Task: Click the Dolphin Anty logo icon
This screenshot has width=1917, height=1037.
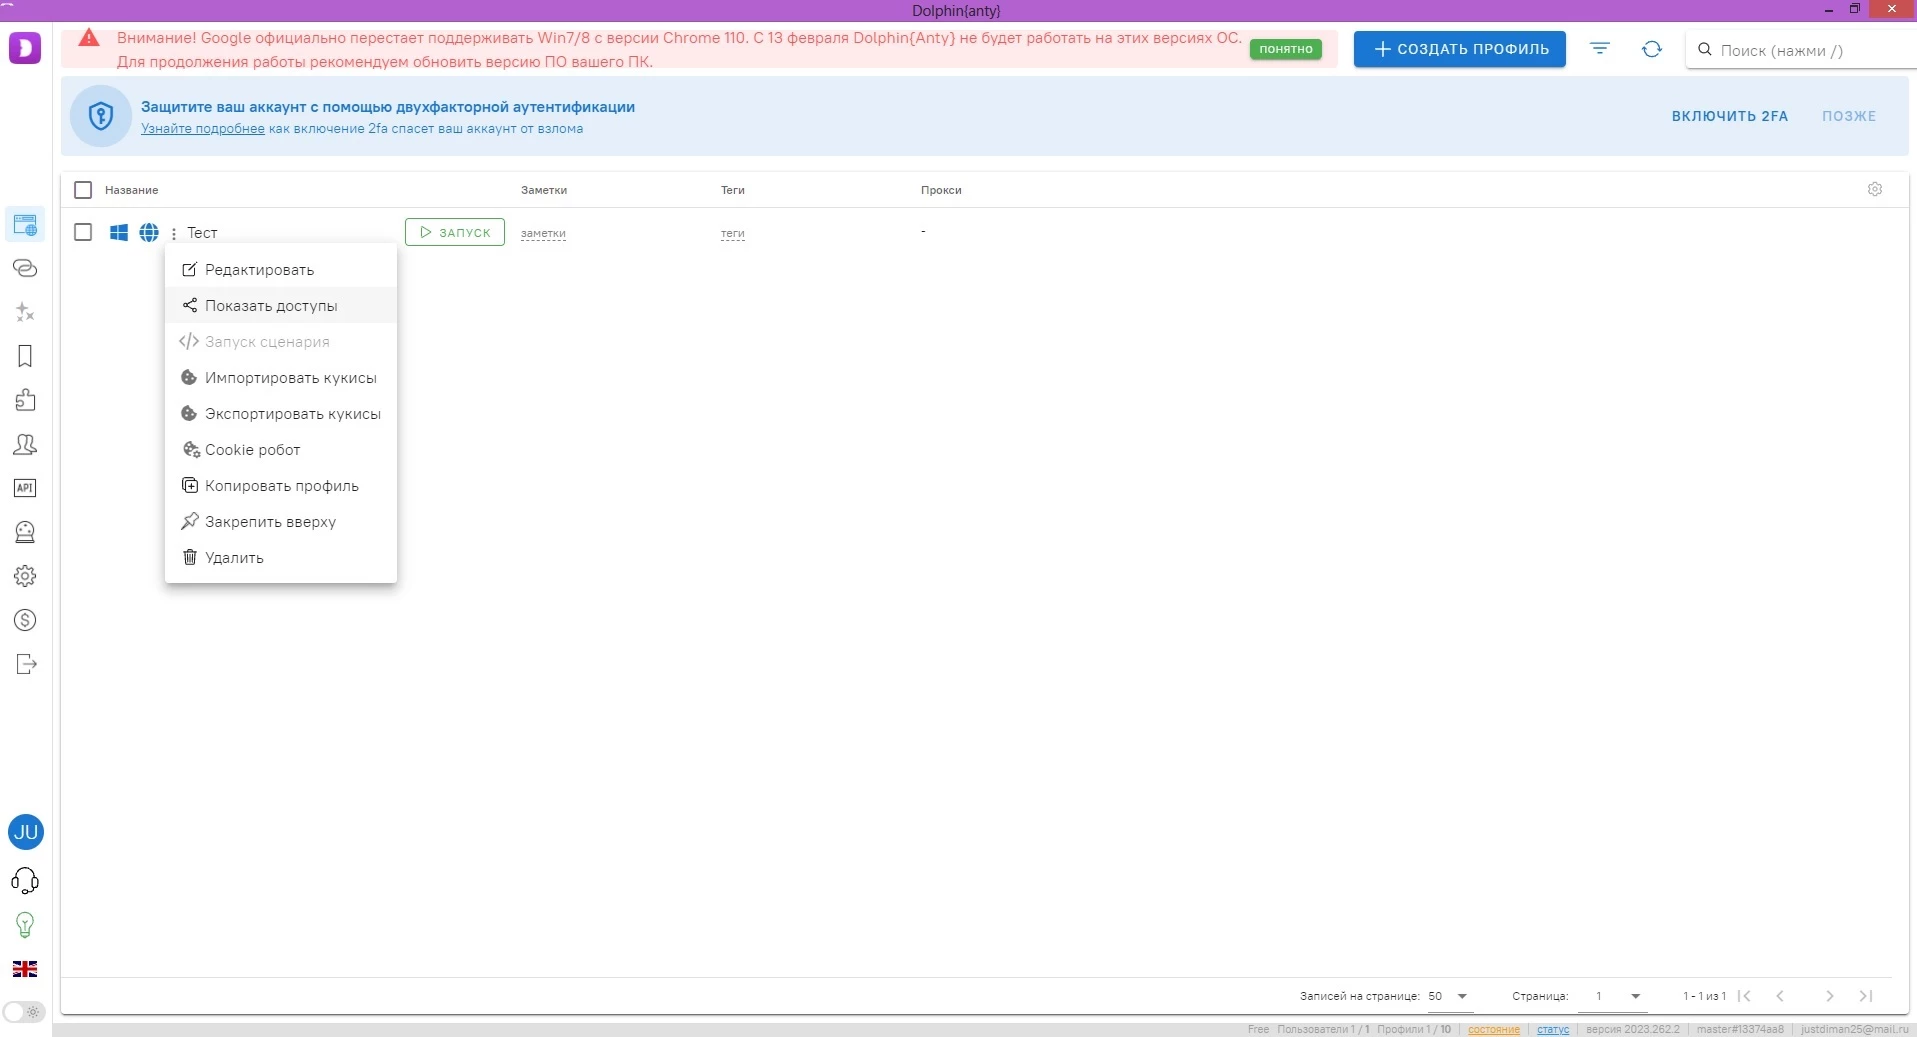Action: coord(25,48)
